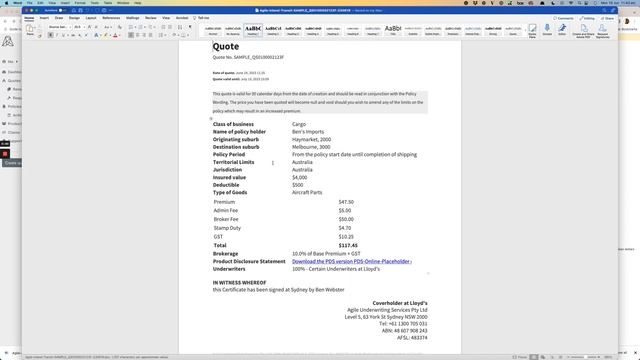Toggle Superscript formatting
Viewport: 640px width, 360px height.
tap(86, 35)
